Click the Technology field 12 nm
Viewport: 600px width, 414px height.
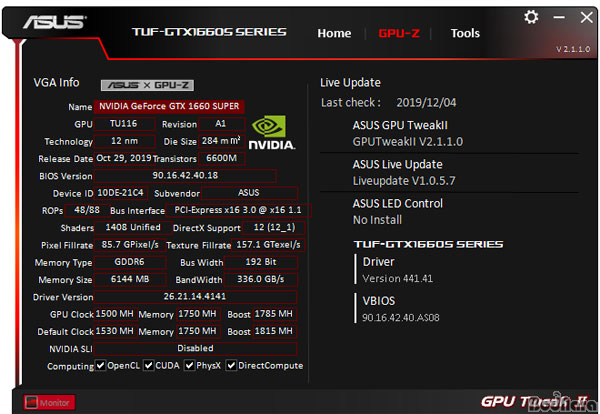point(124,141)
